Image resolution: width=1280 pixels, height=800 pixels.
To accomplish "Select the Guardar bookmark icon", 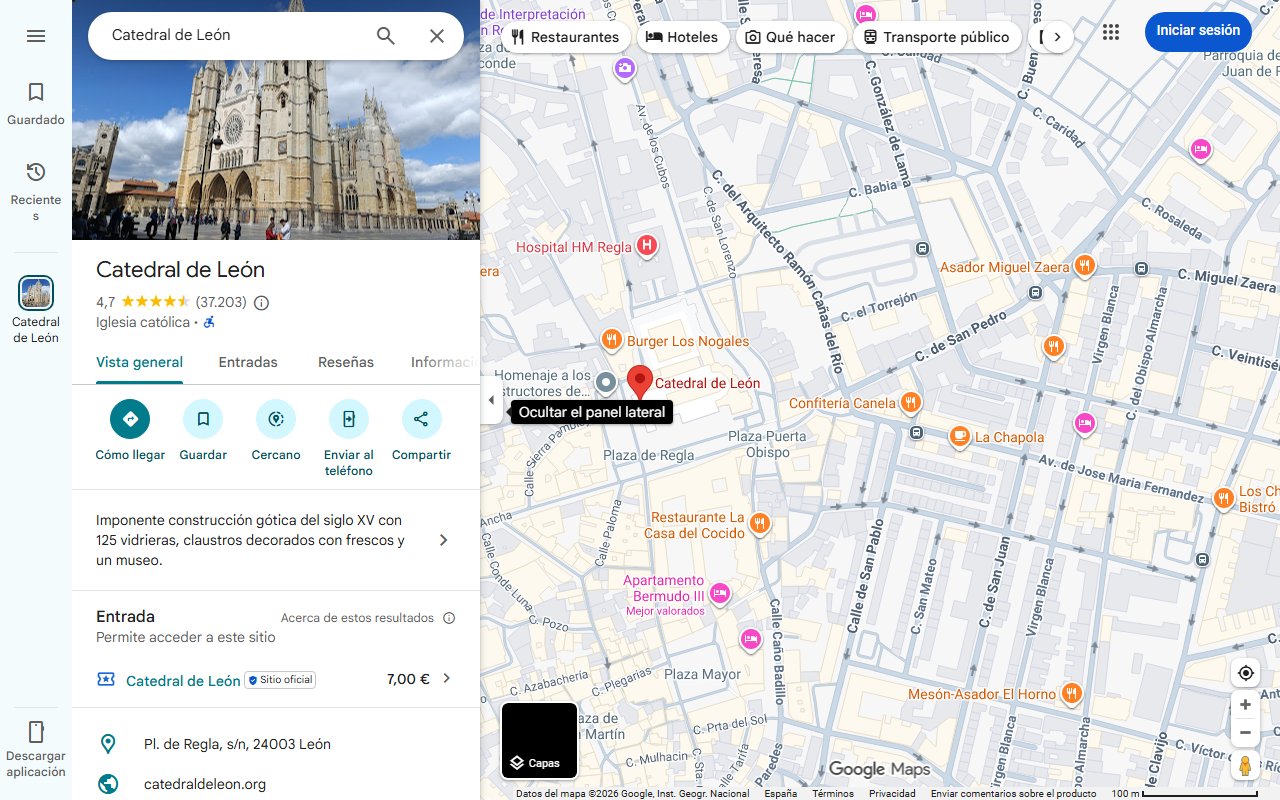I will click(203, 420).
